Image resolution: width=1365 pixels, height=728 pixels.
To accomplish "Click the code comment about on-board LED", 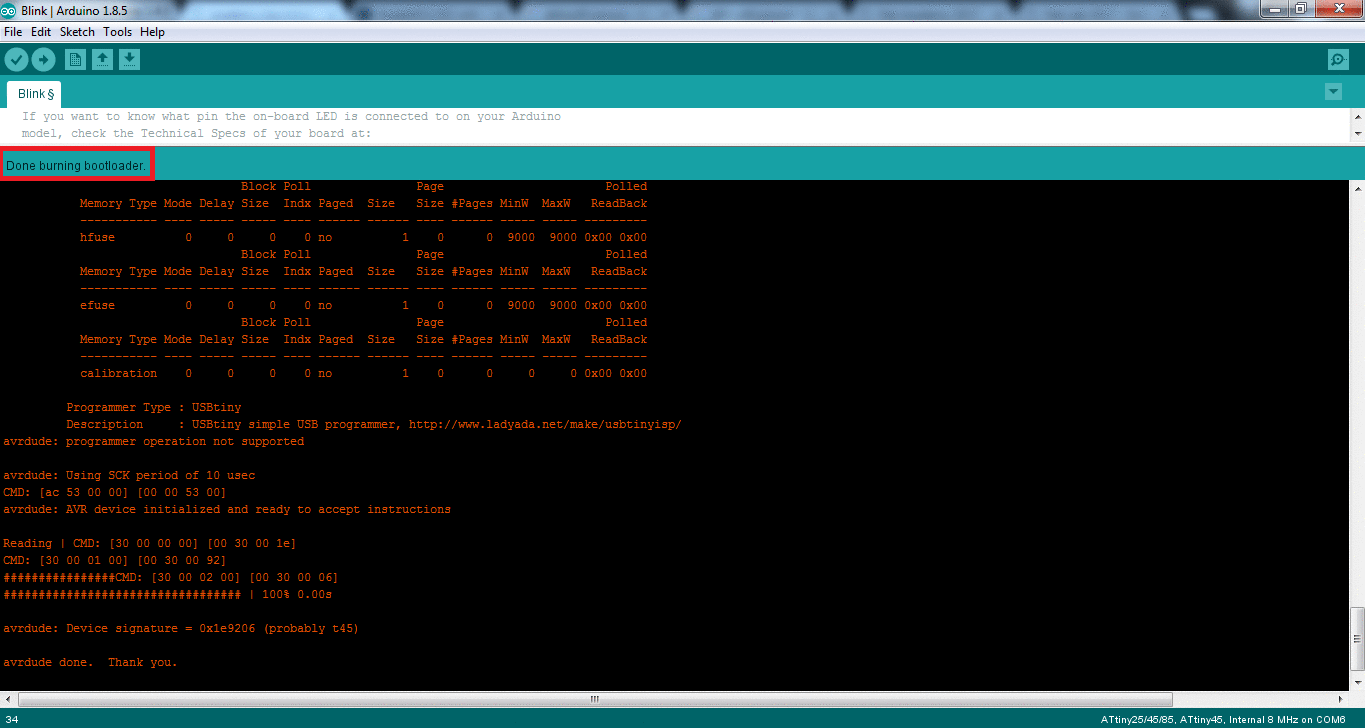I will click(291, 116).
